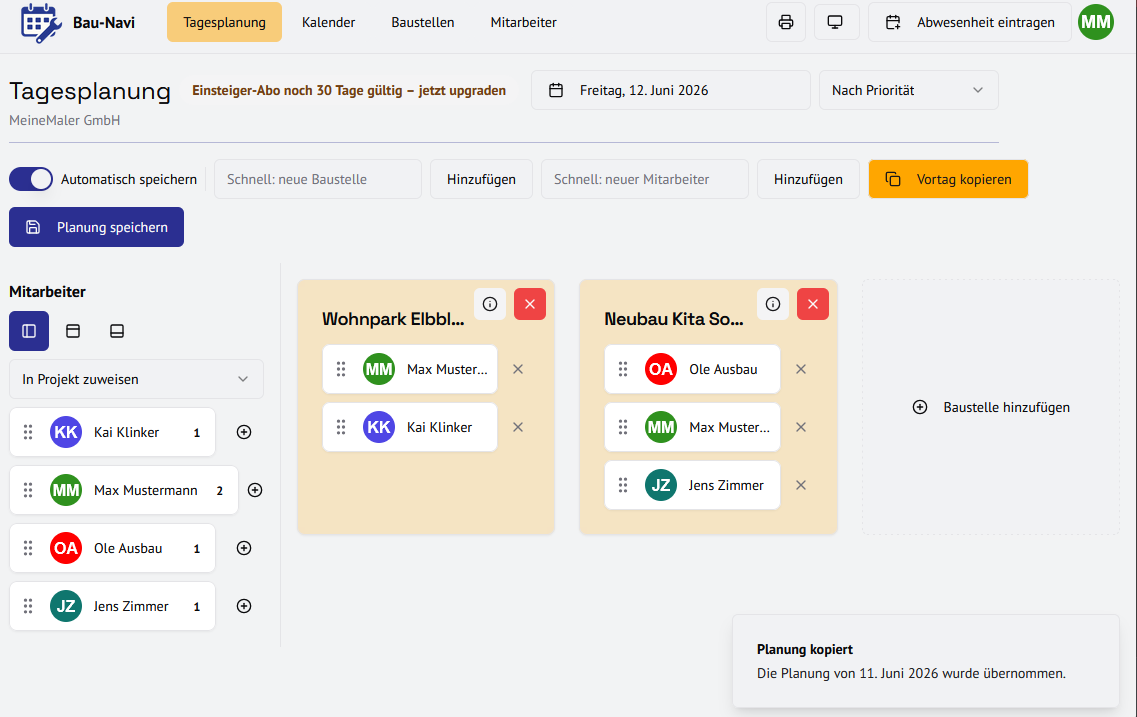
Task: Add Kai Klinker via plus icon
Action: tap(244, 432)
